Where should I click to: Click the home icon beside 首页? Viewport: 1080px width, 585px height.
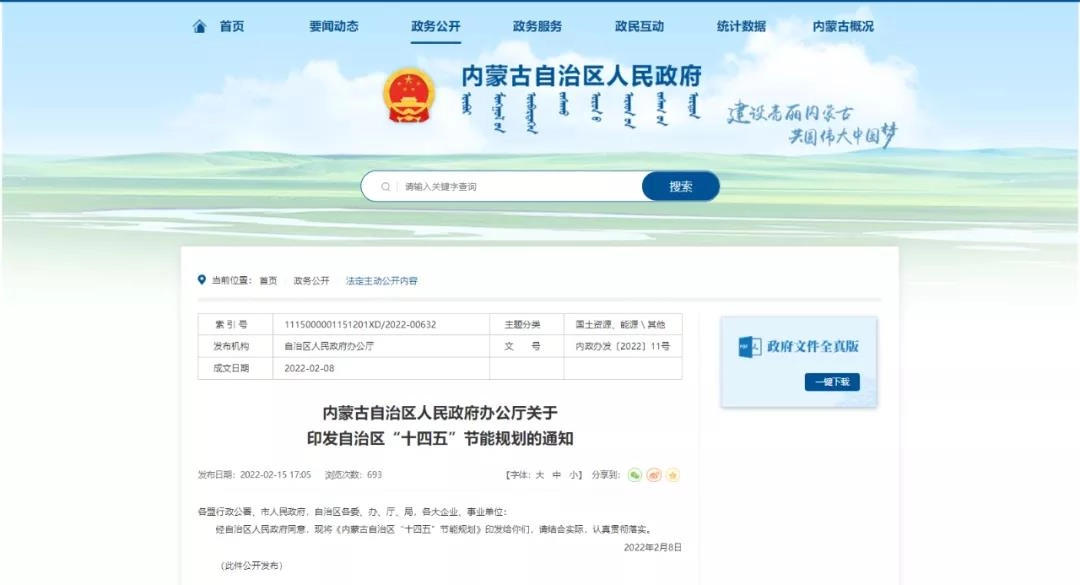[x=200, y=27]
